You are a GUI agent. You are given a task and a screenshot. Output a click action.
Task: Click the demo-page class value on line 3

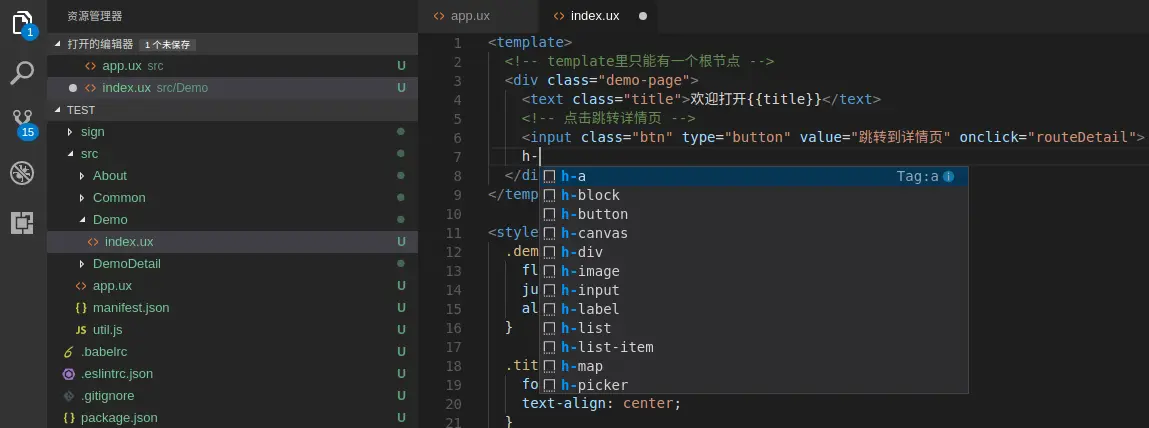644,81
